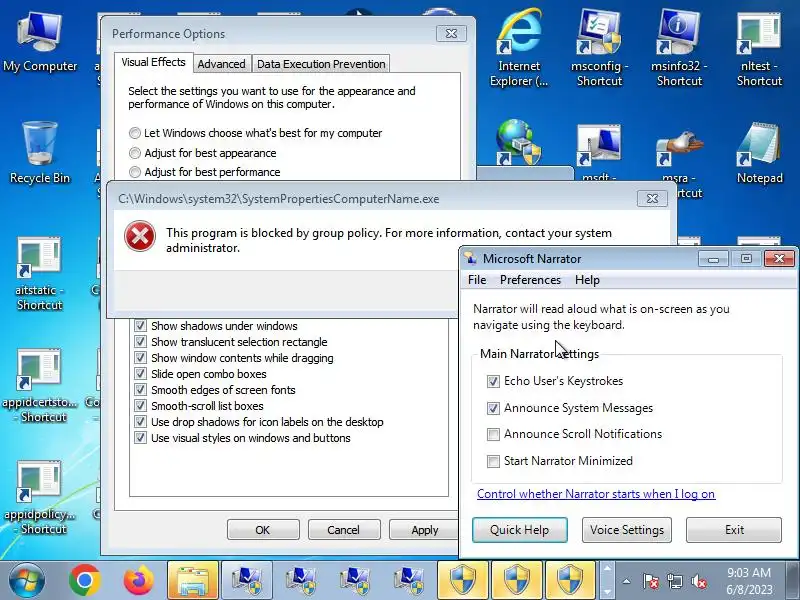
Task: Uncheck Echo User's Keystrokes
Action: tap(493, 381)
